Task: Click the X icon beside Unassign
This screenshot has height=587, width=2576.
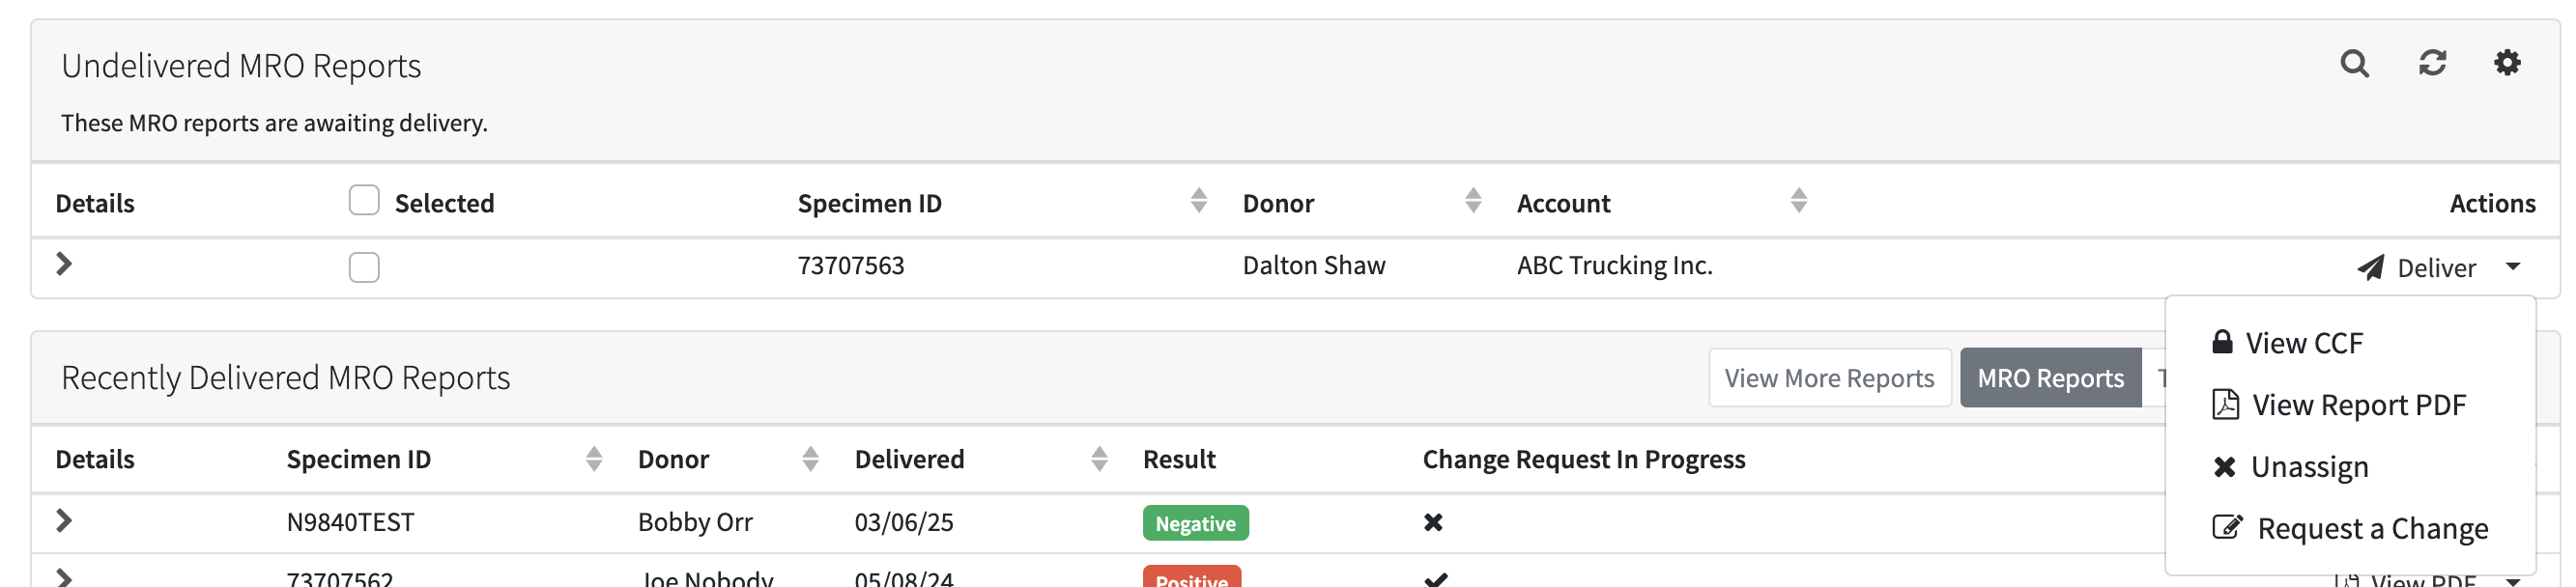Action: click(x=2224, y=466)
